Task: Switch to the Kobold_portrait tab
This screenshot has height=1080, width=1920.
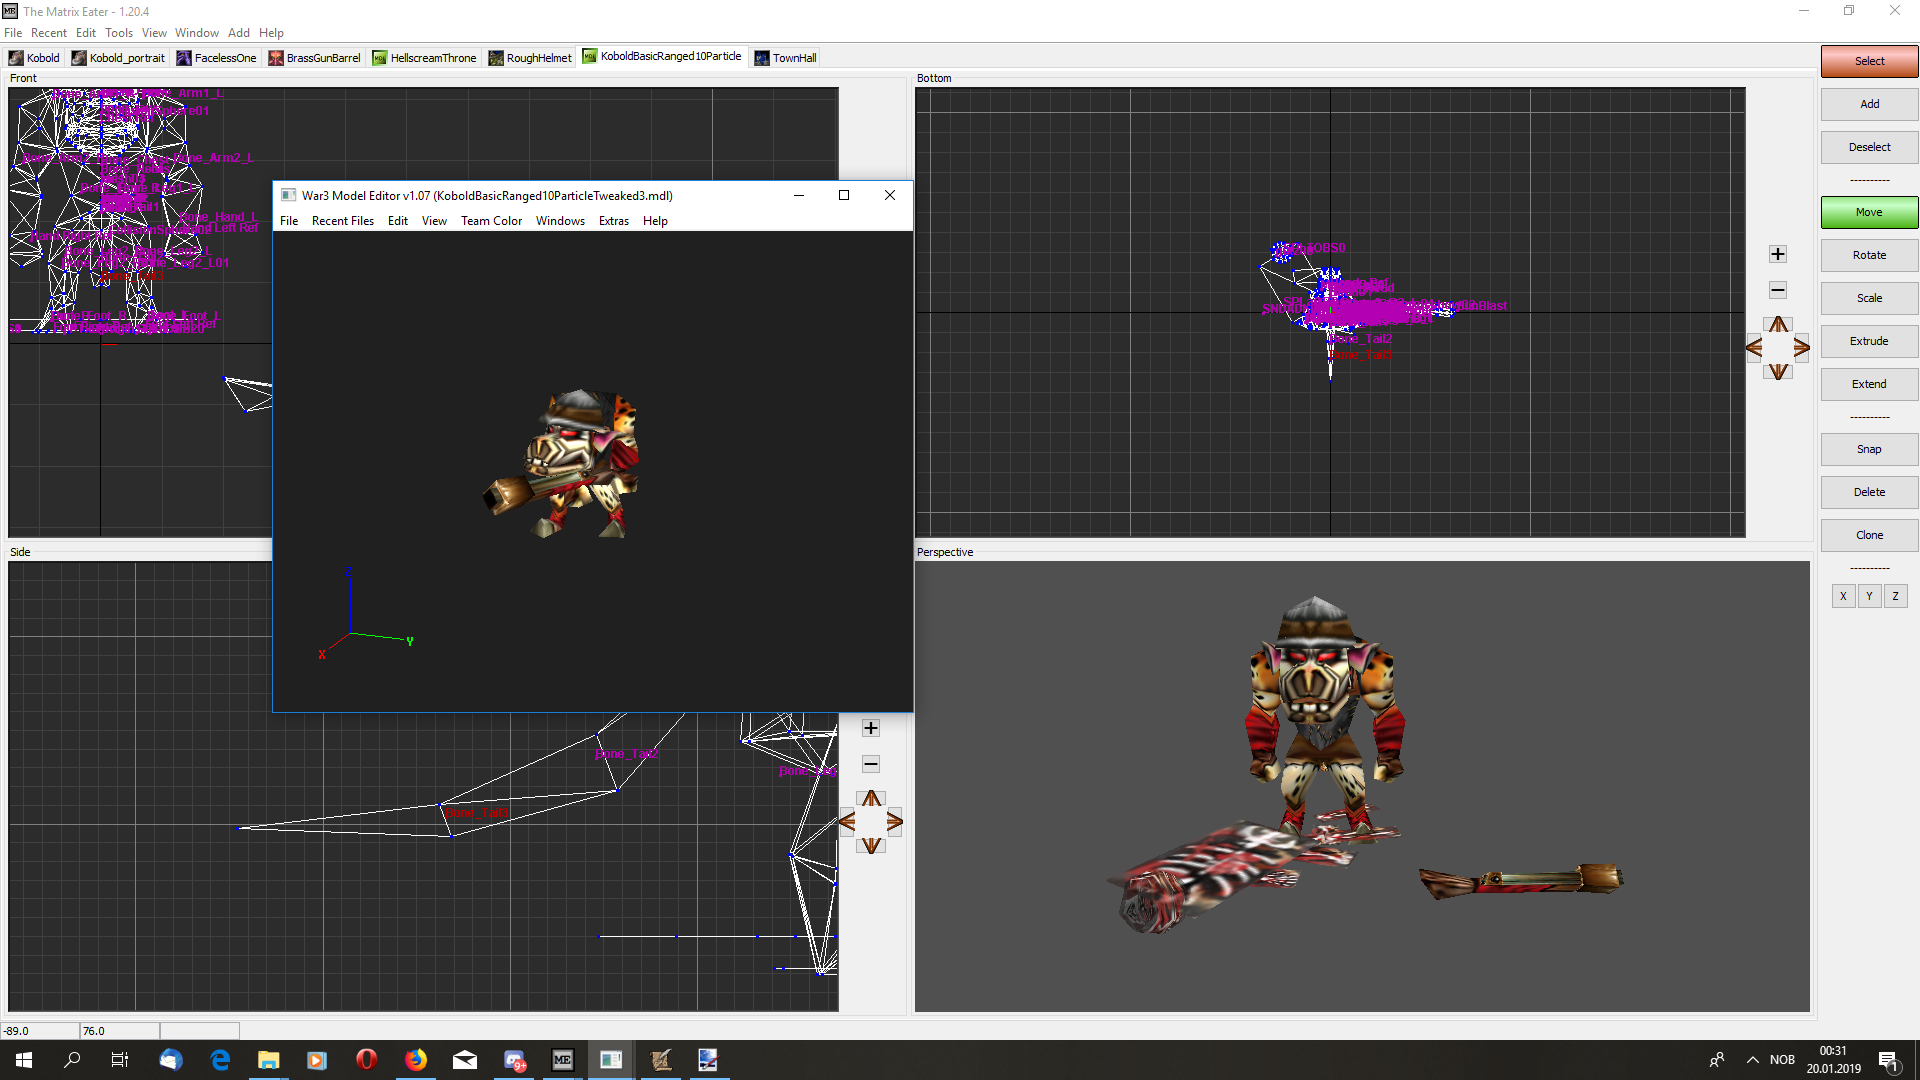Action: coord(118,58)
